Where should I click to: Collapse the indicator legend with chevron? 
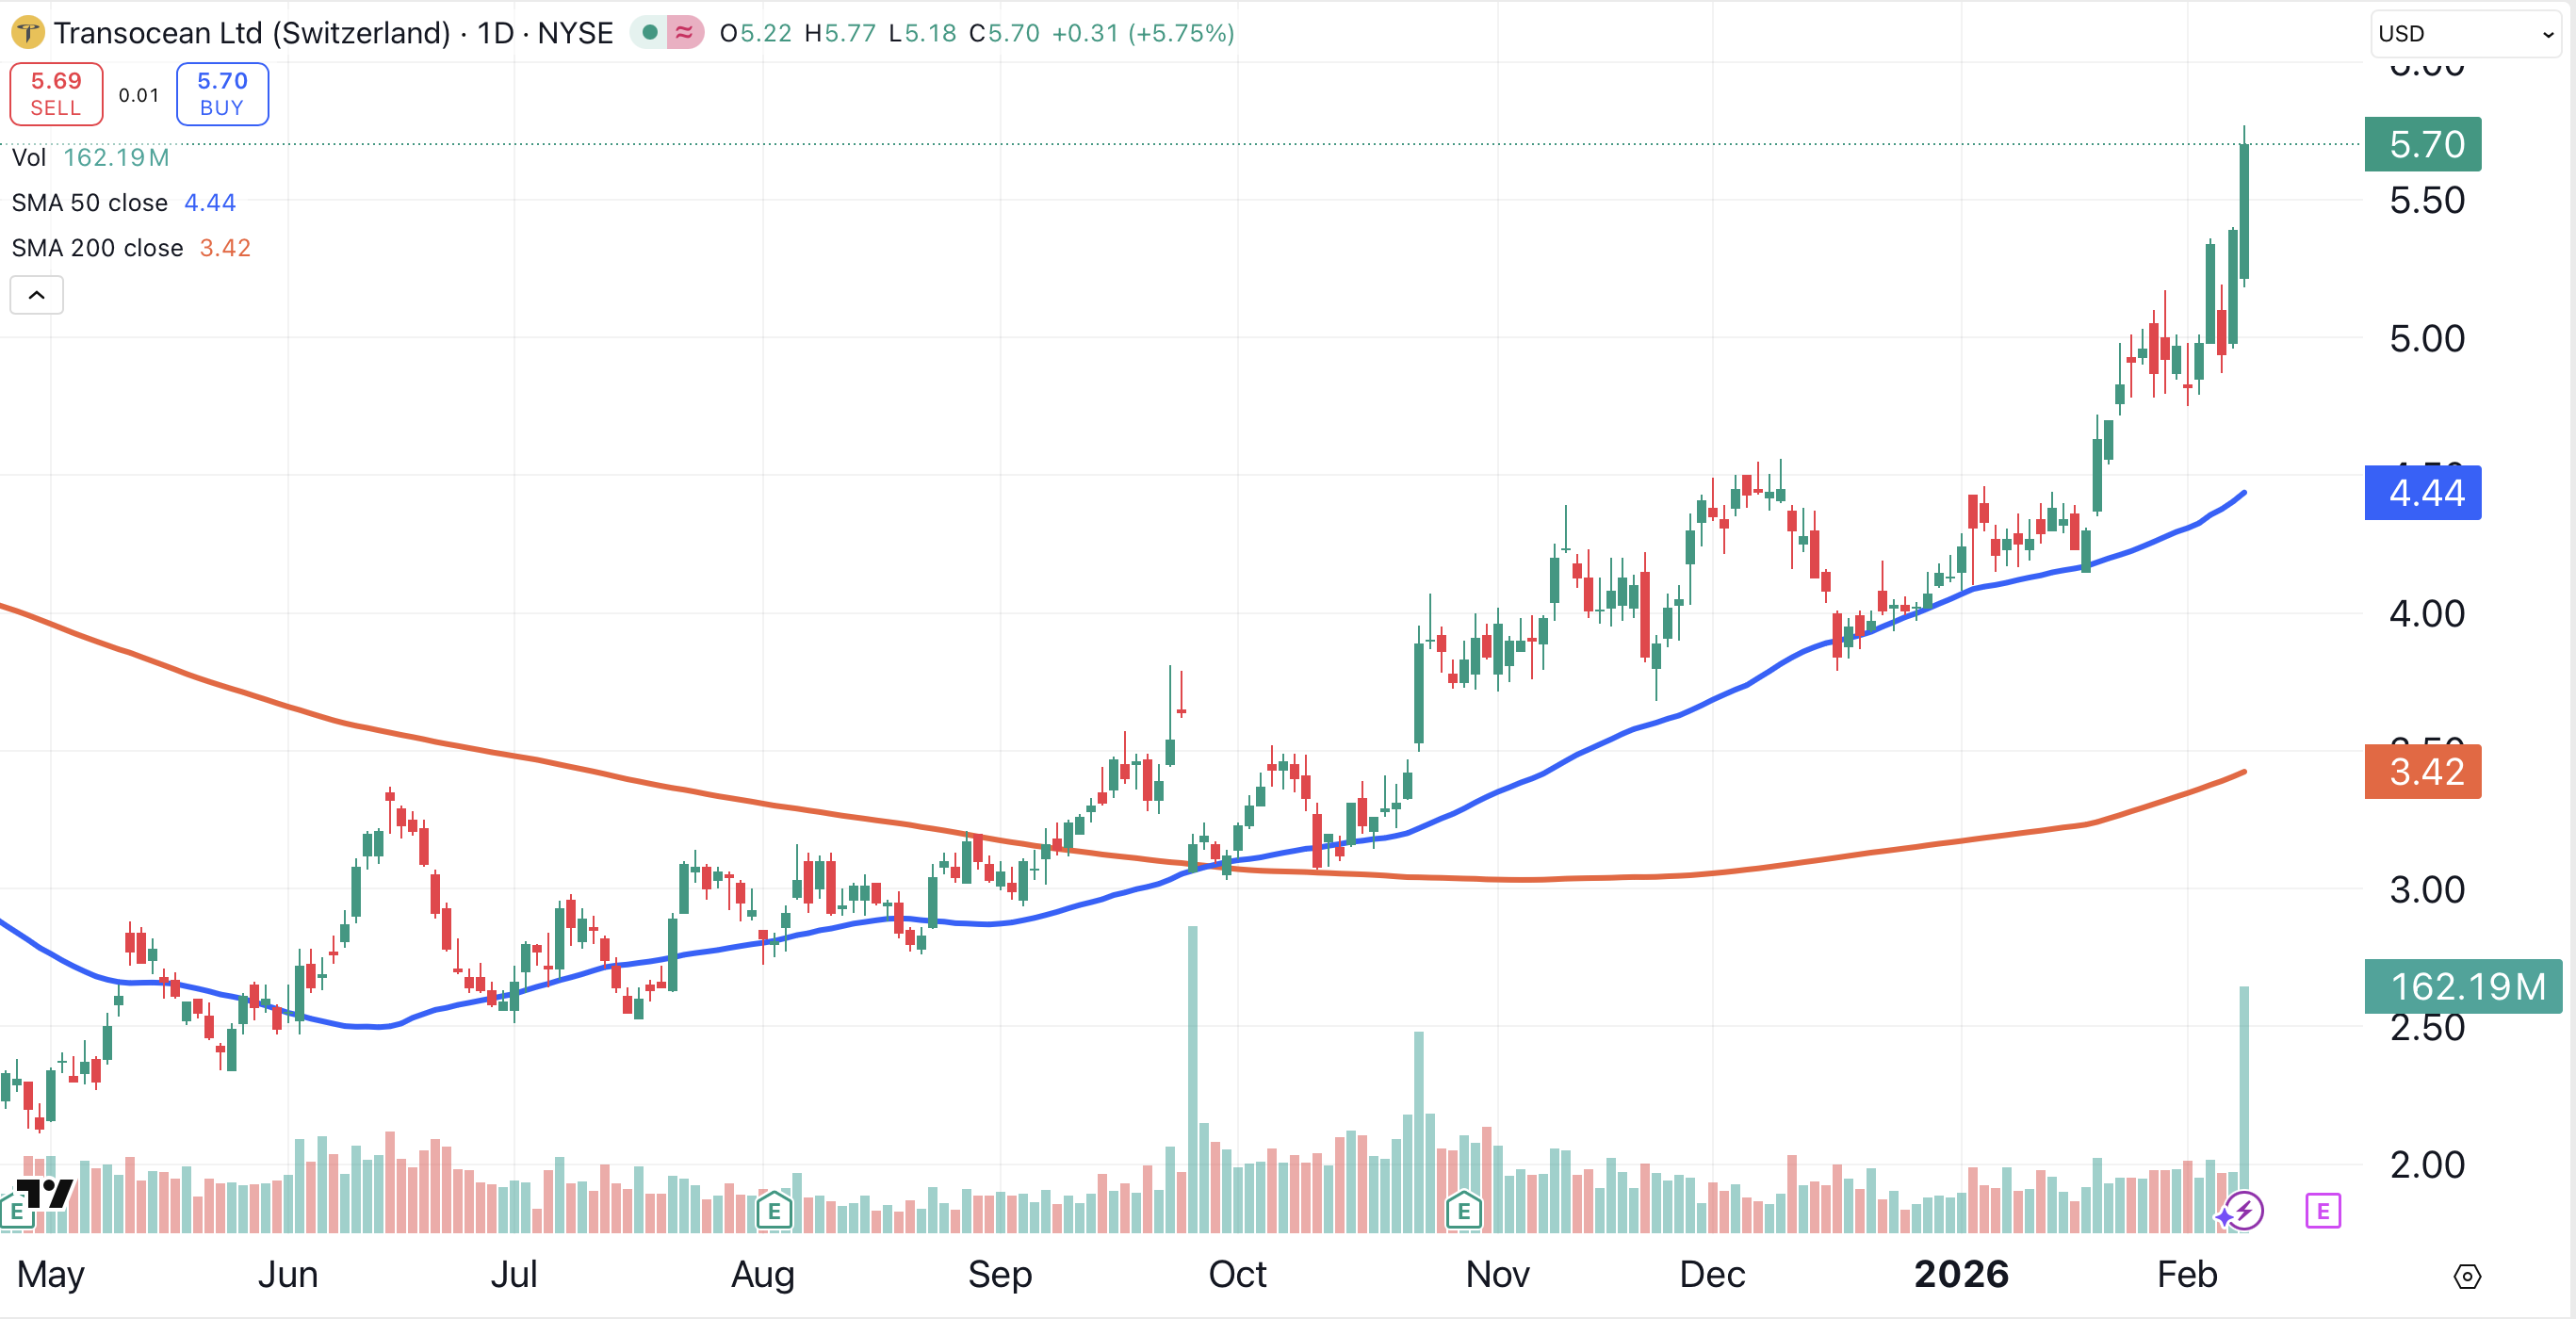click(37, 295)
